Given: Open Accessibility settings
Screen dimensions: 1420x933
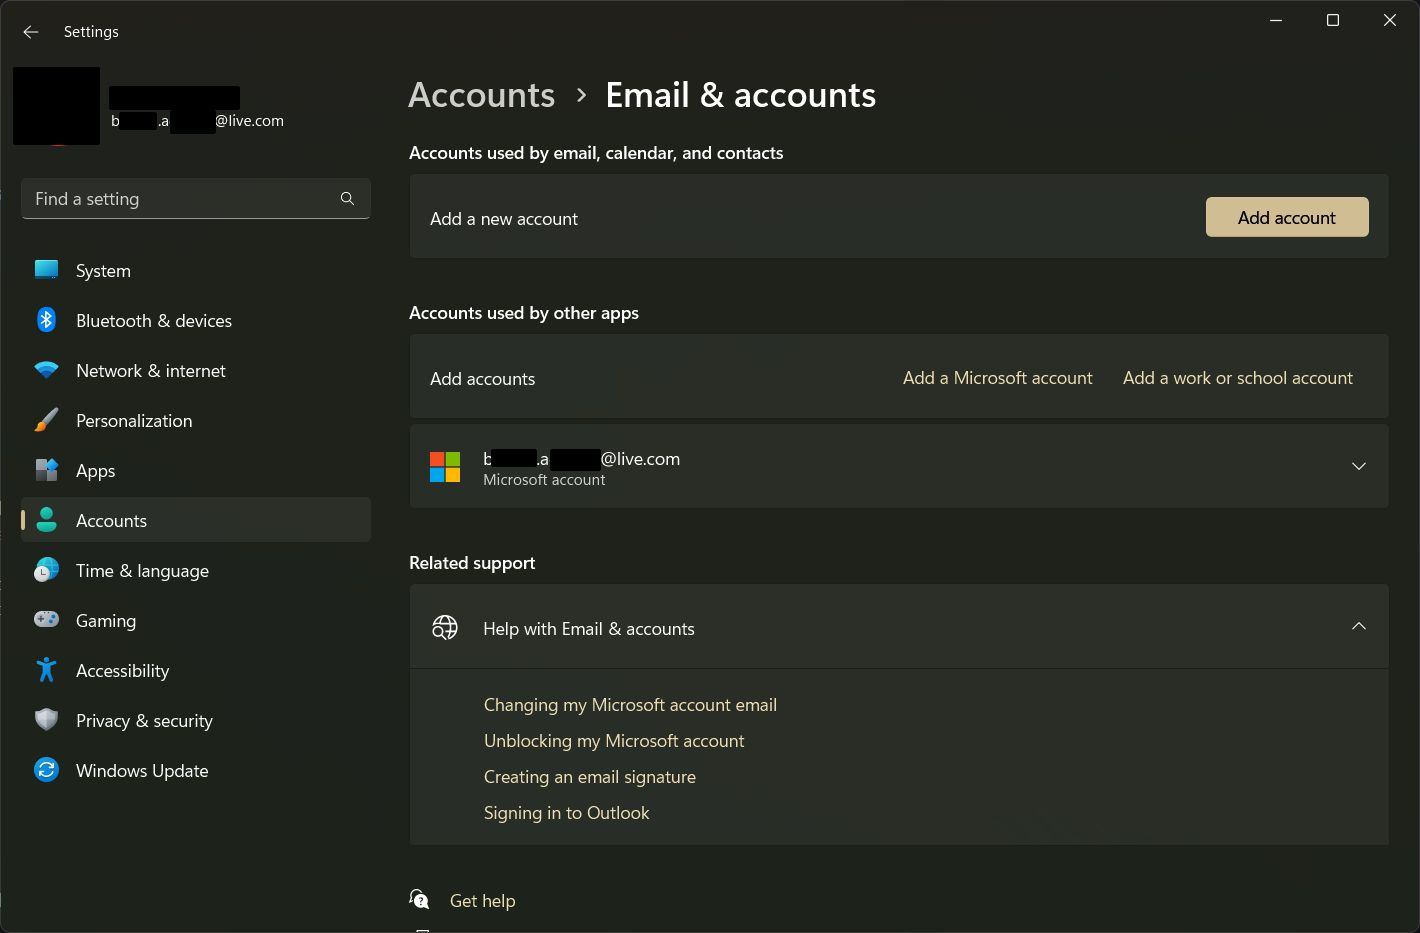Looking at the screenshot, I should point(196,670).
